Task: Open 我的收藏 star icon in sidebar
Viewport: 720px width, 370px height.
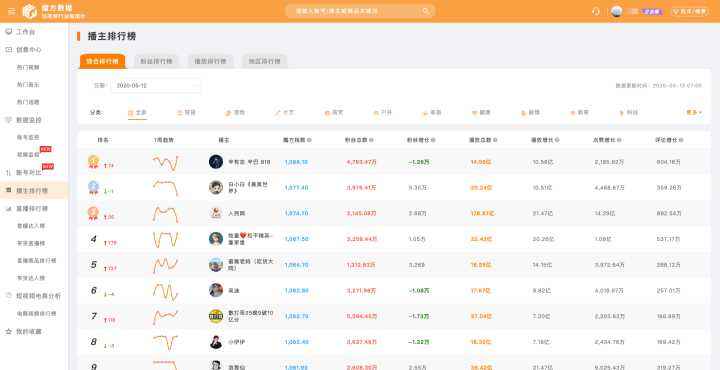Action: click(8, 331)
